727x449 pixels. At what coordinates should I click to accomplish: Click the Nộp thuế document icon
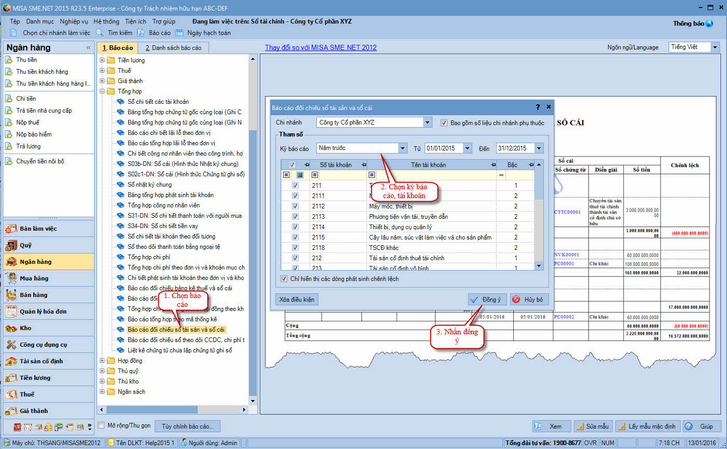tap(9, 122)
